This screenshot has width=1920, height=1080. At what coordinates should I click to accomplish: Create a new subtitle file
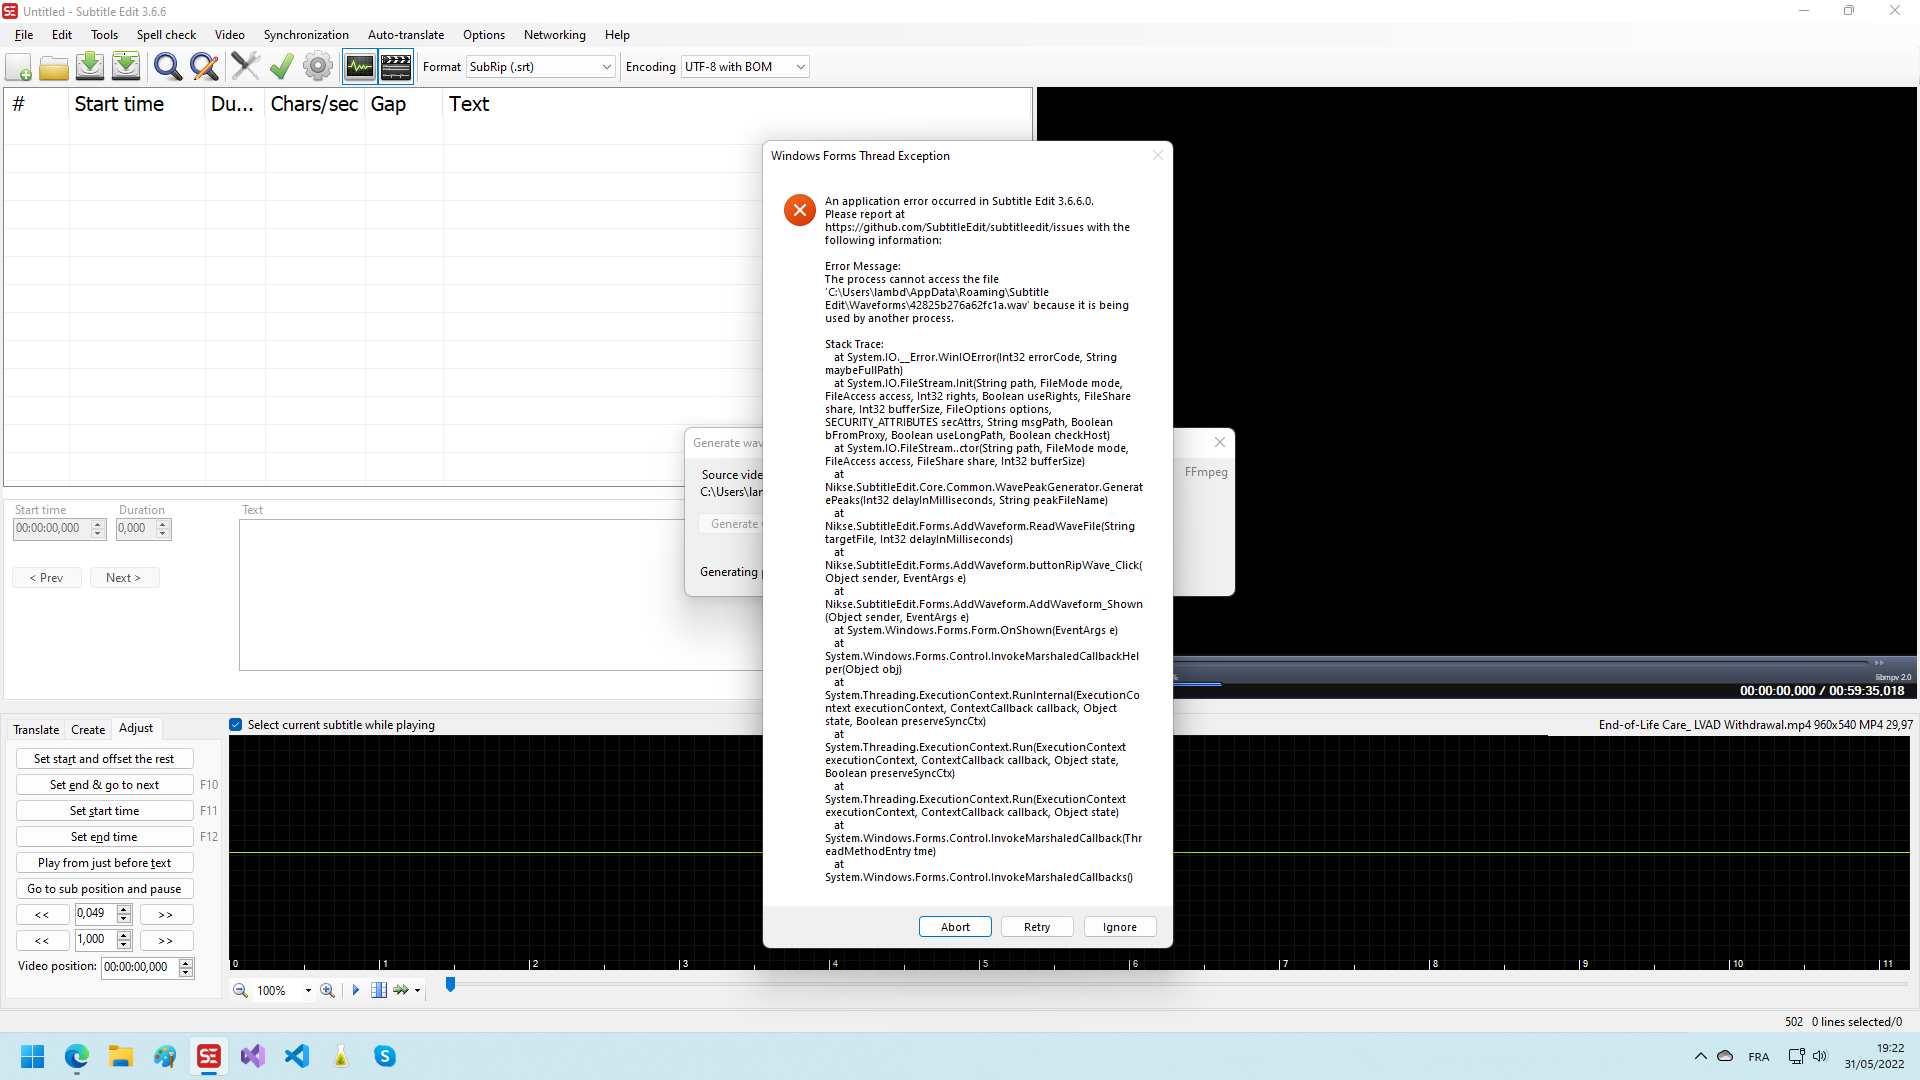(x=18, y=66)
